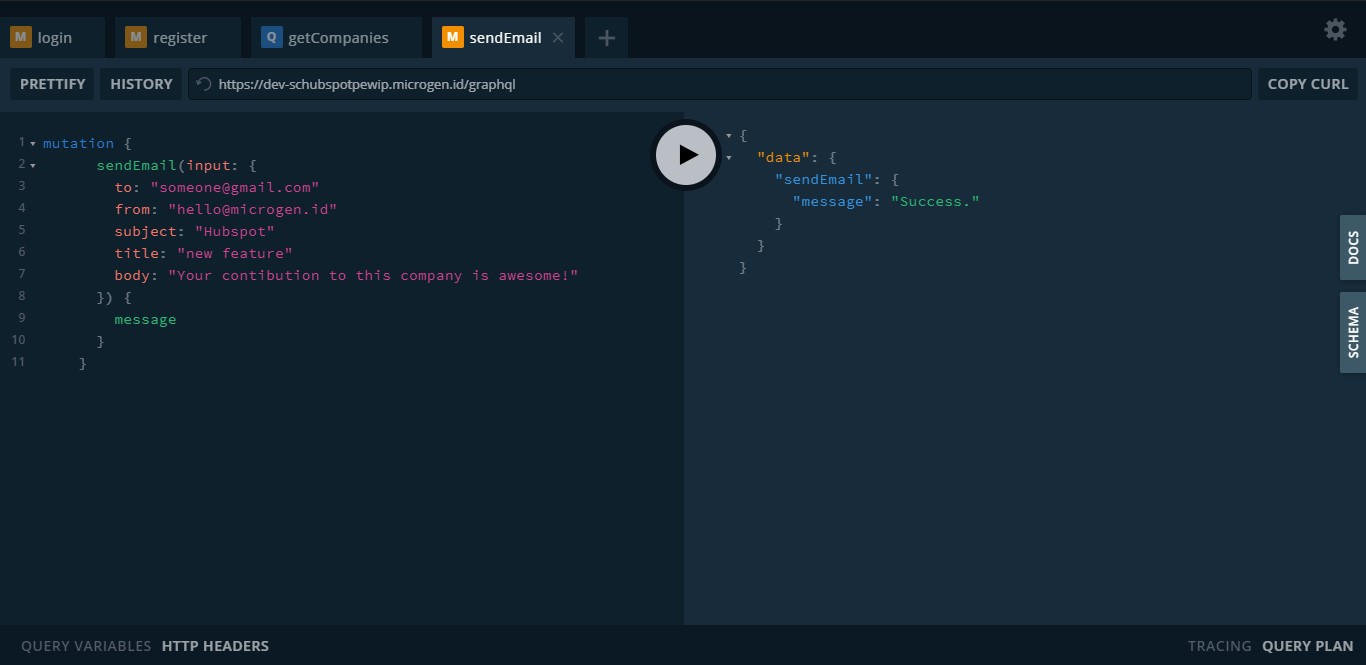Image resolution: width=1366 pixels, height=665 pixels.
Task: Execute the sendEmail mutation with play button
Action: (686, 154)
